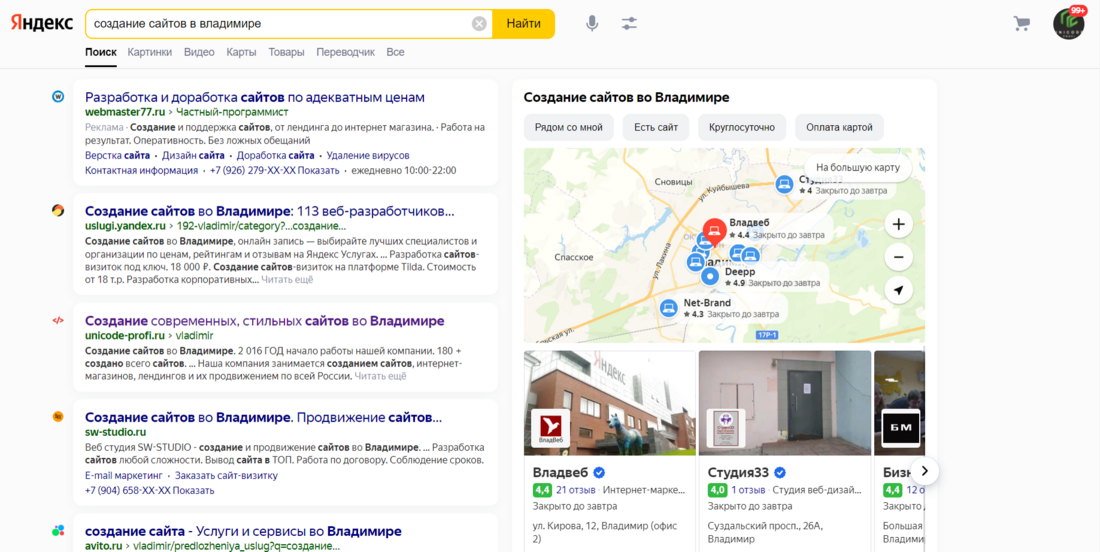Click into the search input field
Image resolution: width=1100 pixels, height=552 pixels.
pos(281,24)
